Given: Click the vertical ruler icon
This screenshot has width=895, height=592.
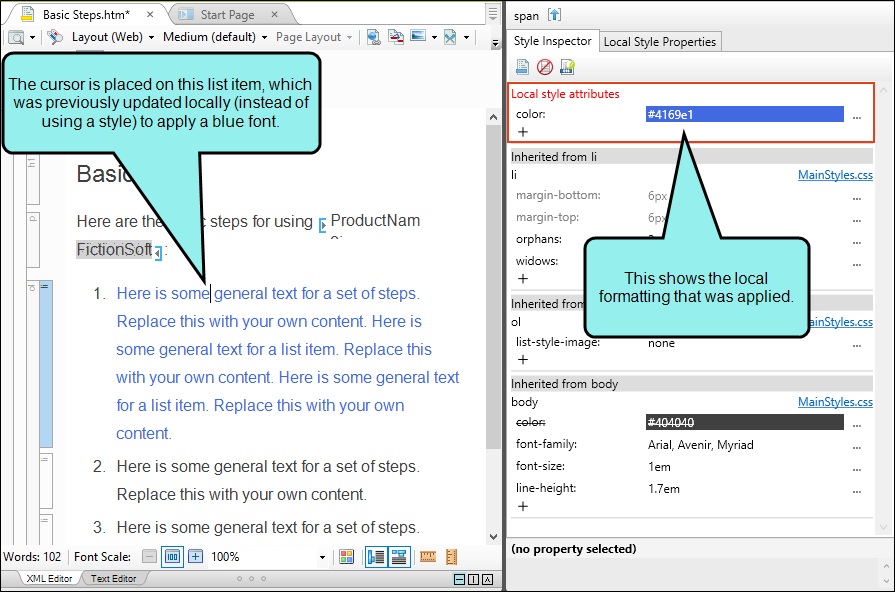Looking at the screenshot, I should (451, 557).
